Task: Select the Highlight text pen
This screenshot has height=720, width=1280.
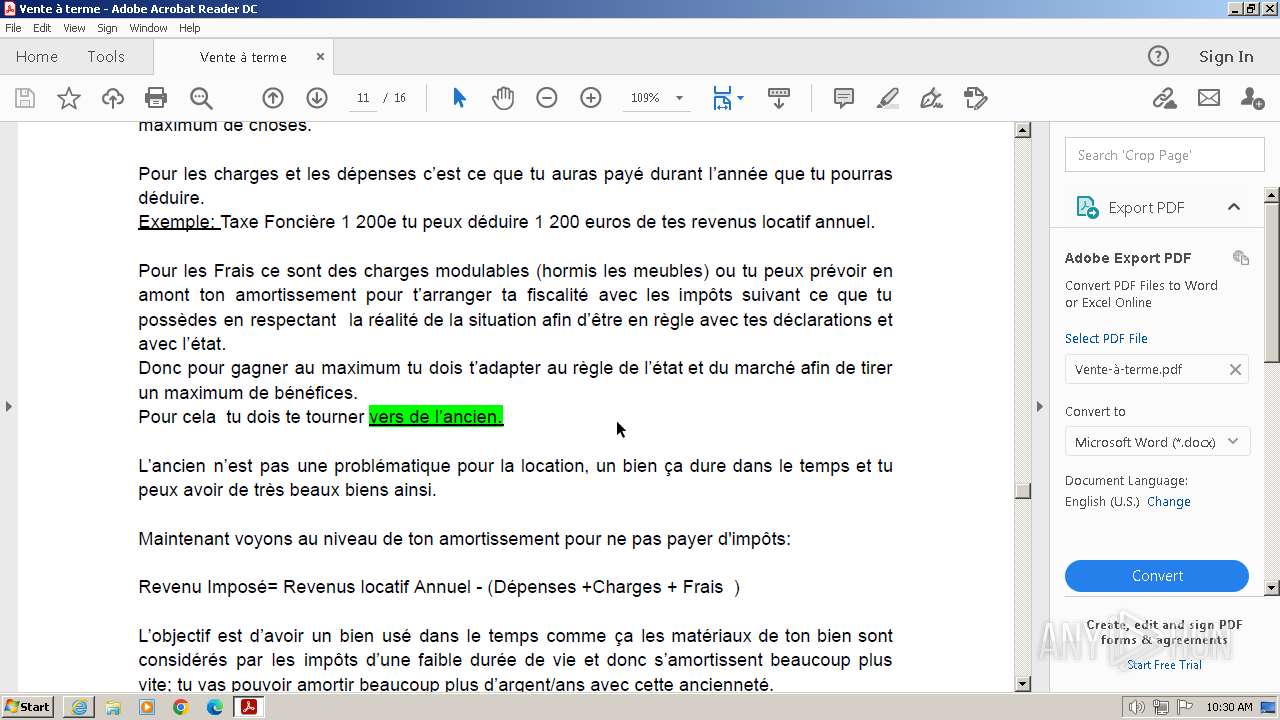Action: click(x=888, y=98)
